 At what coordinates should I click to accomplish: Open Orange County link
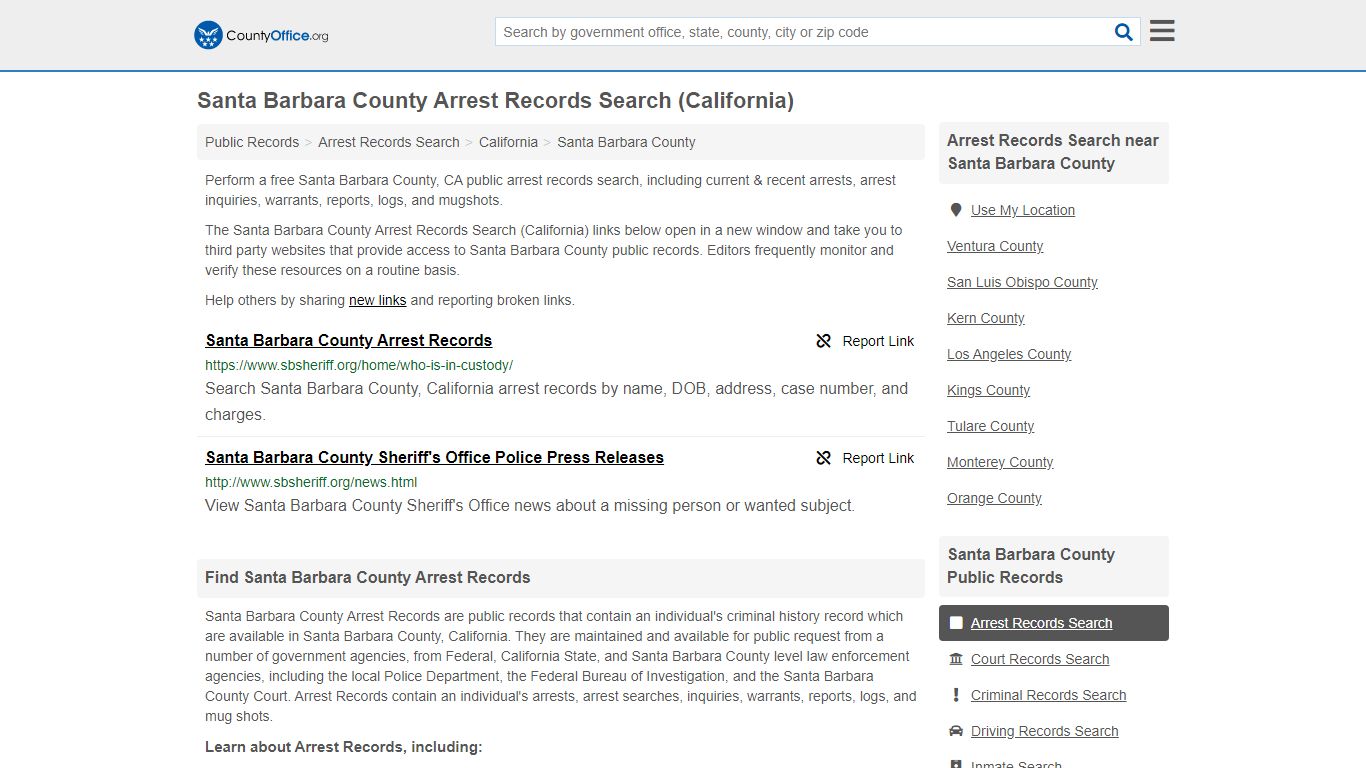click(x=994, y=498)
